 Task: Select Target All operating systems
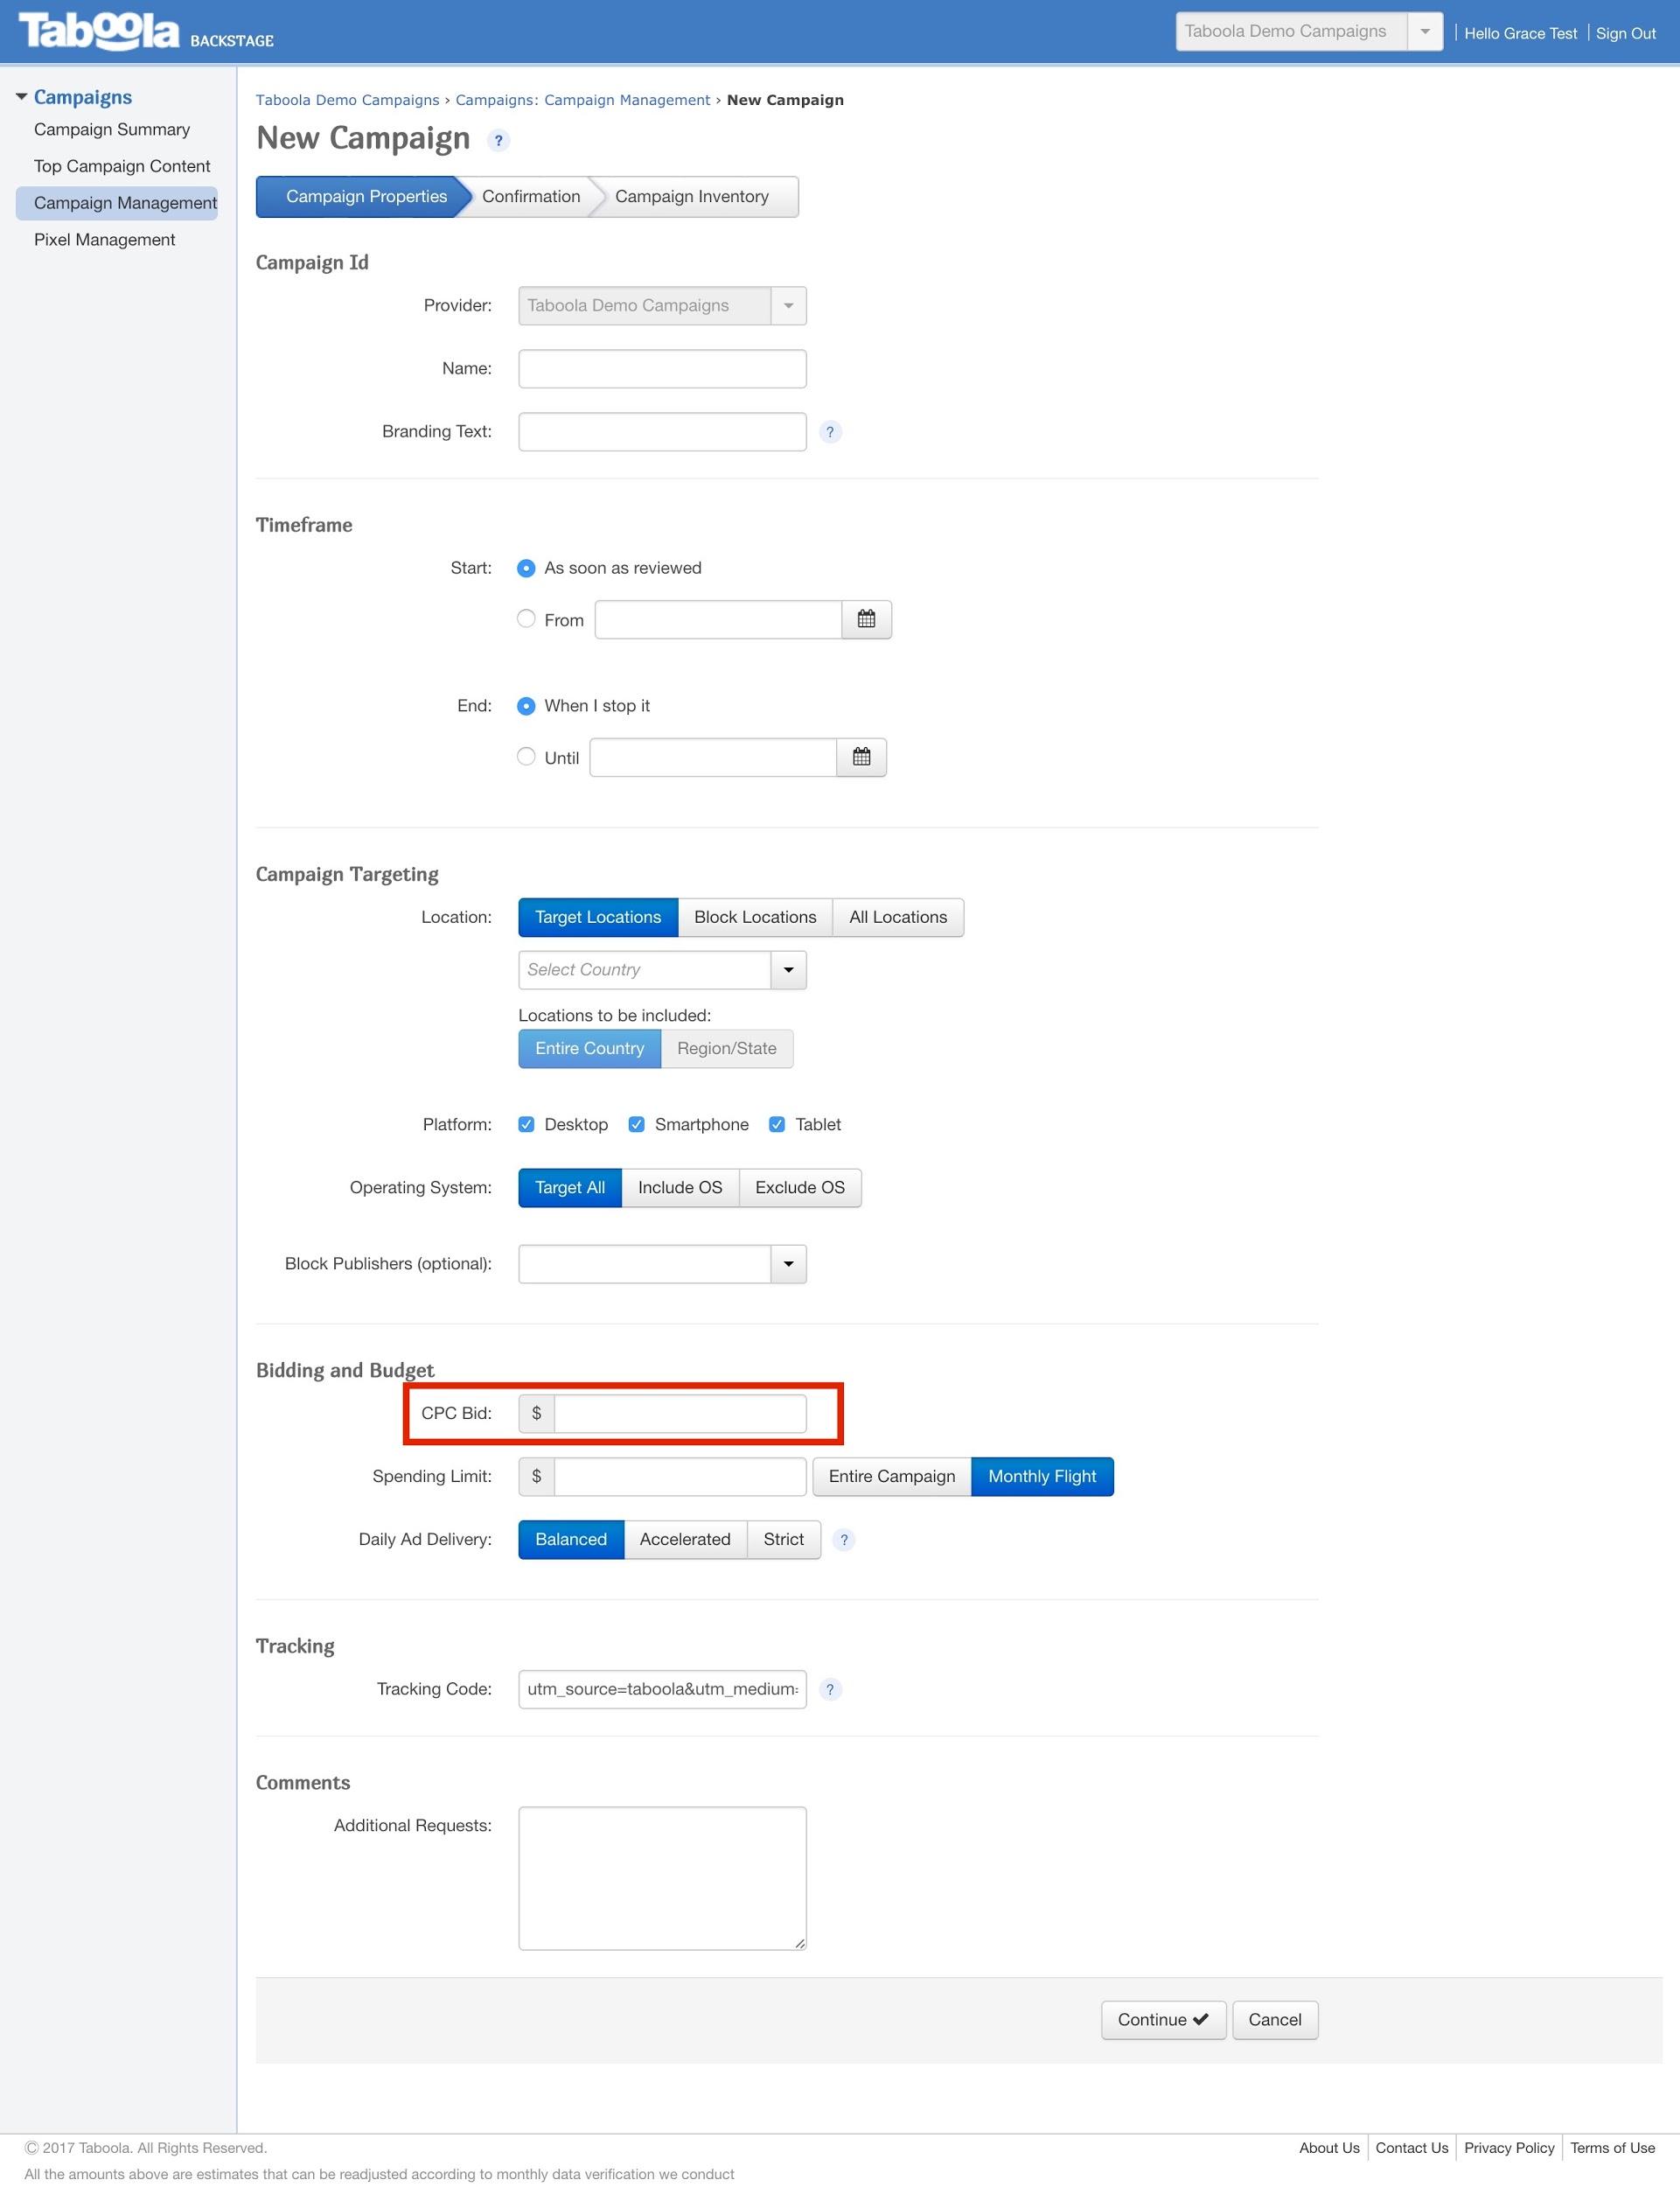pyautogui.click(x=570, y=1187)
